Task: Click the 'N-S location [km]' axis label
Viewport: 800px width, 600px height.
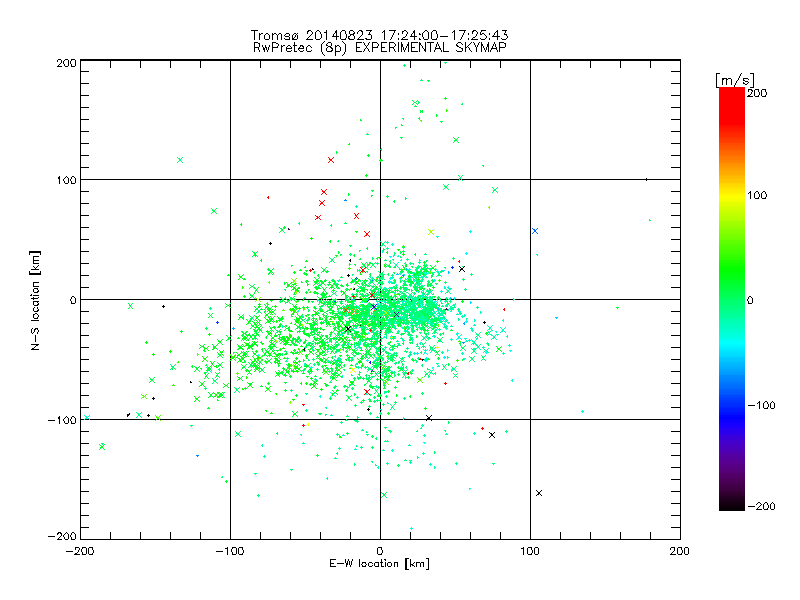Action: pyautogui.click(x=35, y=300)
